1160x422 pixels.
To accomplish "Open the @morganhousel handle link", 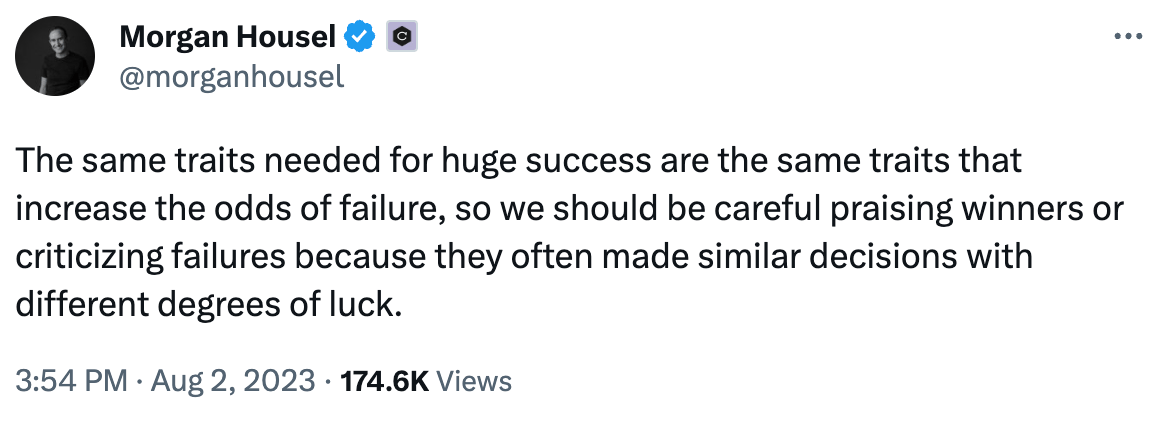I will [x=232, y=76].
